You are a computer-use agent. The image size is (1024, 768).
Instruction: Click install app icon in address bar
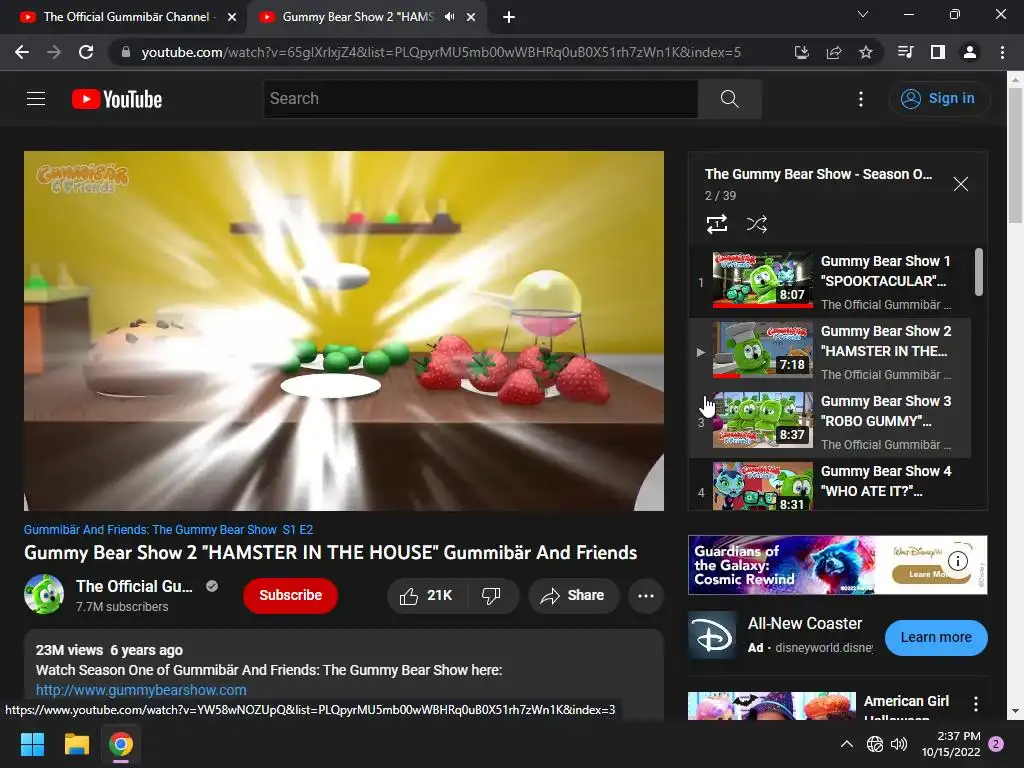point(801,52)
